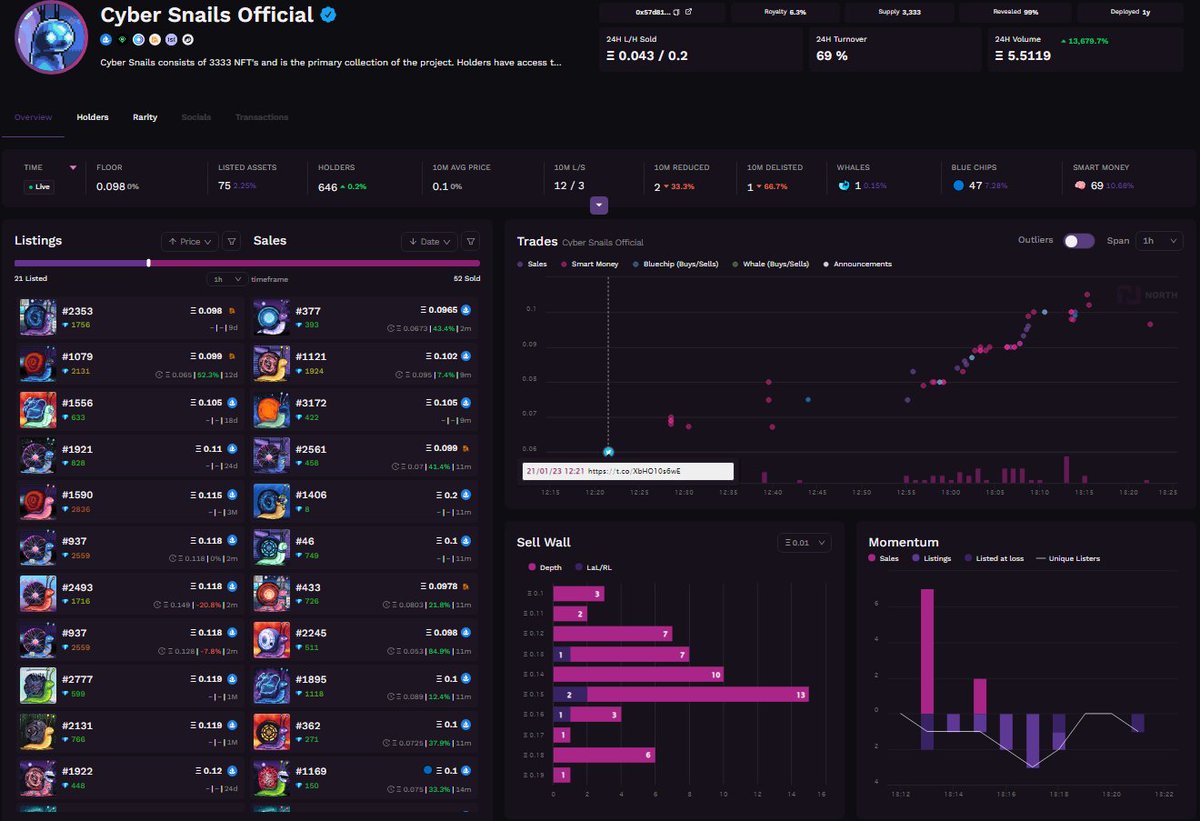Click the smart money brain icon
This screenshot has width=1200, height=821.
tap(1080, 186)
